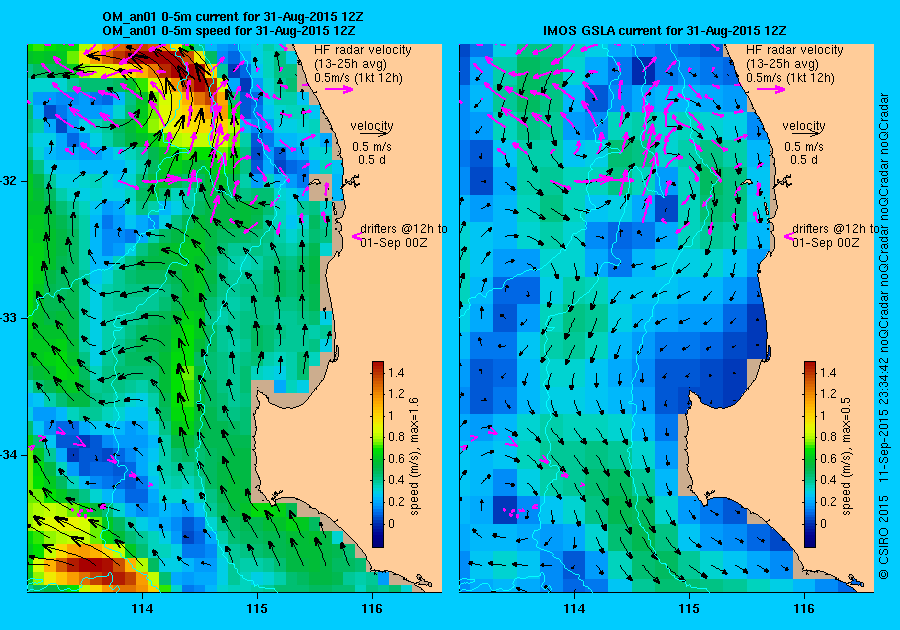Click the IMOS GSLA map speed color bar
Screen dimensions: 900x630
pyautogui.click(x=809, y=454)
